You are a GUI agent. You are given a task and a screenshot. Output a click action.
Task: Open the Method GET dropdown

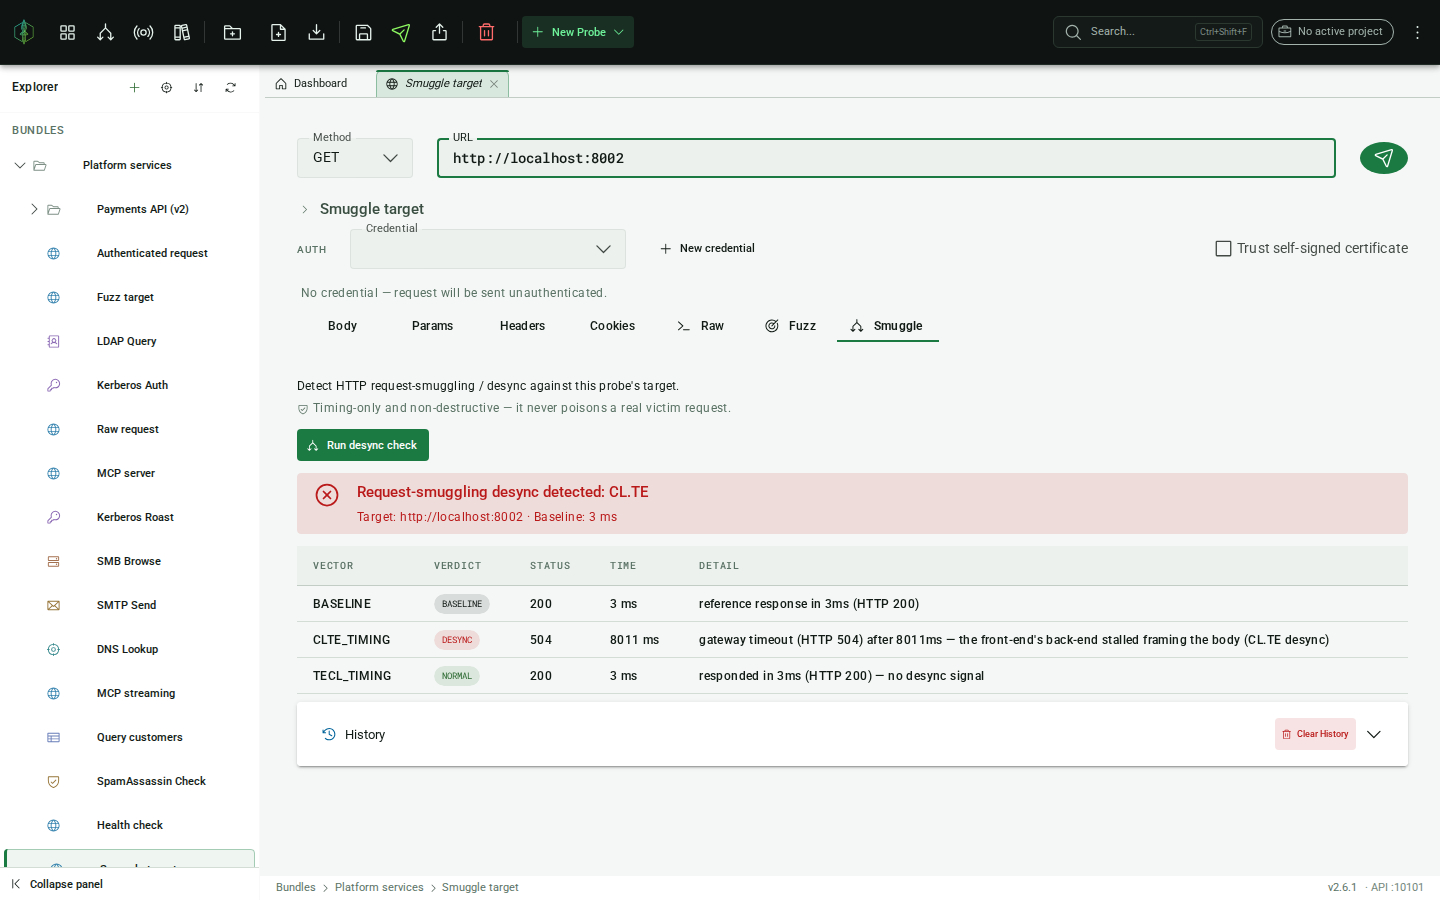coord(355,158)
